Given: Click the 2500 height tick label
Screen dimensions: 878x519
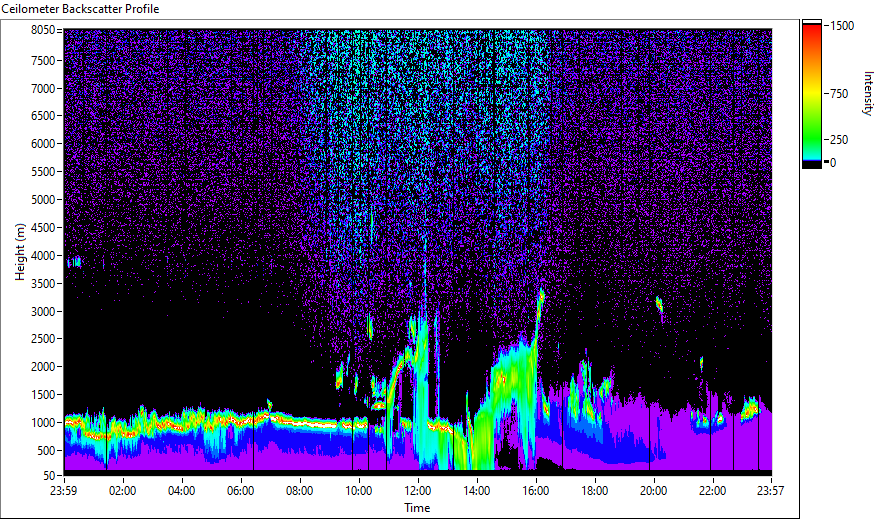Looking at the screenshot, I should click(x=43, y=339).
